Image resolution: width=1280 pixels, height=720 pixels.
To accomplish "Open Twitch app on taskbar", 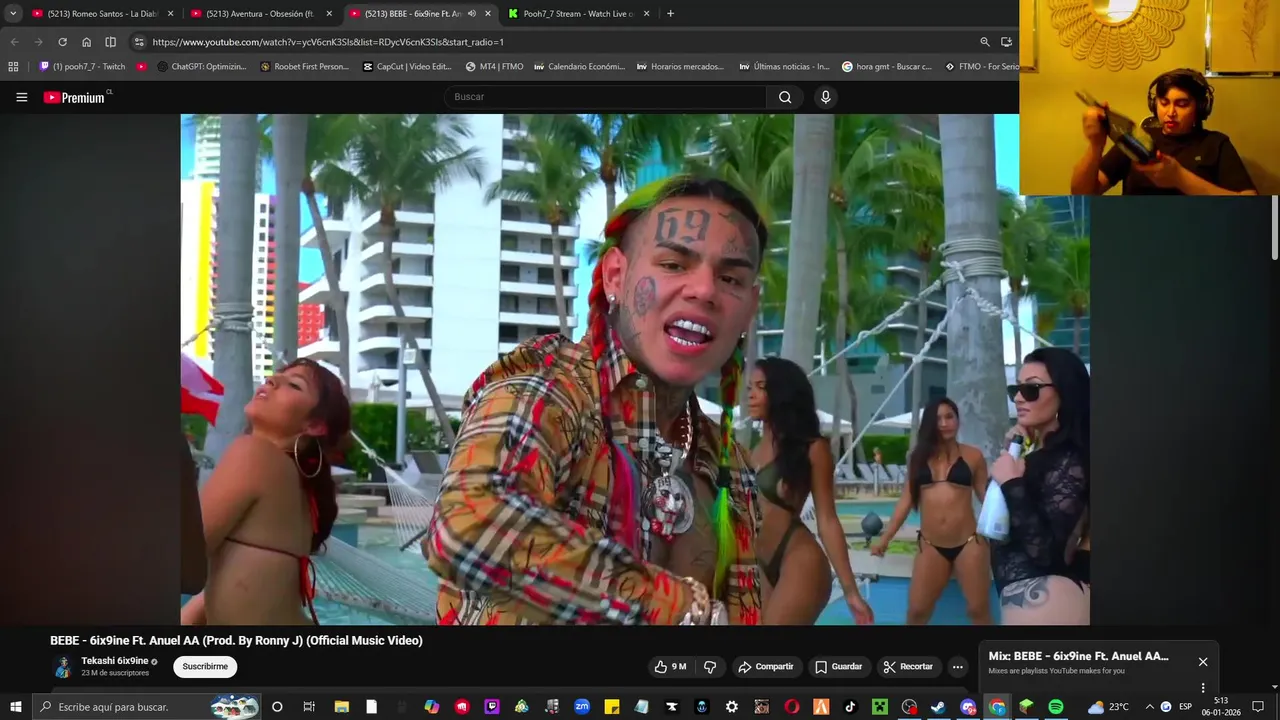I will (x=492, y=707).
